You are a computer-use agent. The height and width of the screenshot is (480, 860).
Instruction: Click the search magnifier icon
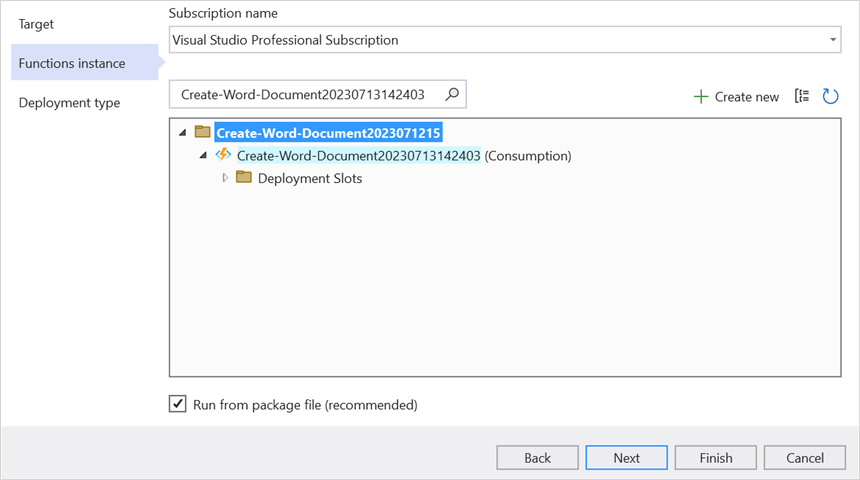(452, 94)
